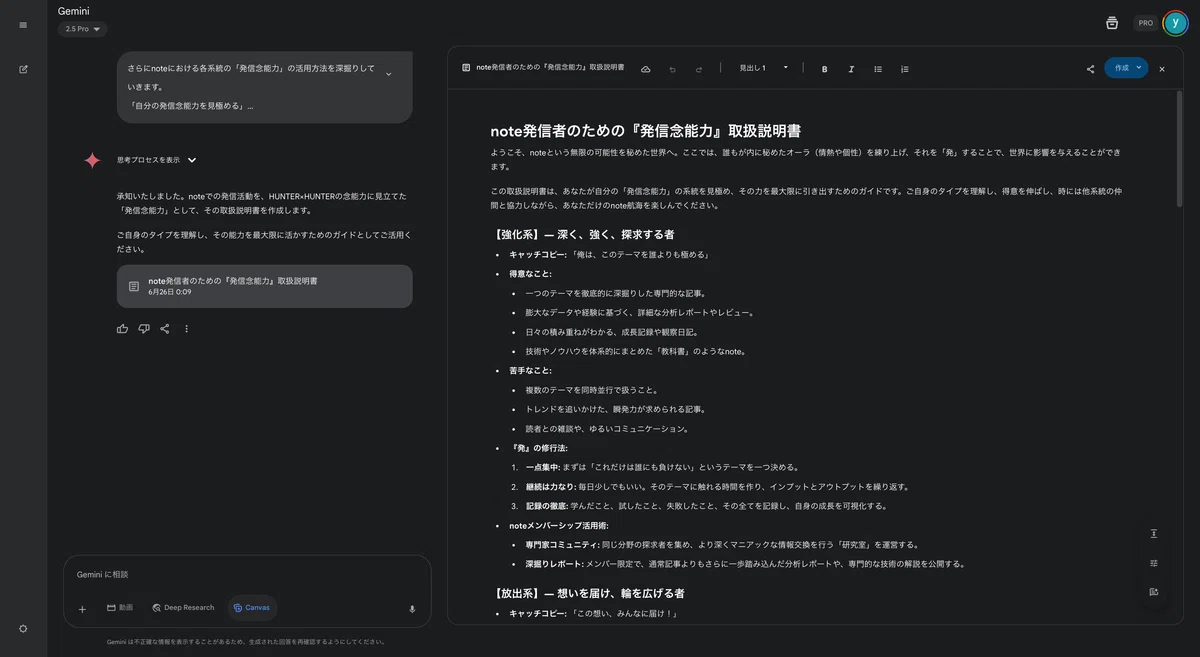Click the Gemini logo text

pos(73,11)
